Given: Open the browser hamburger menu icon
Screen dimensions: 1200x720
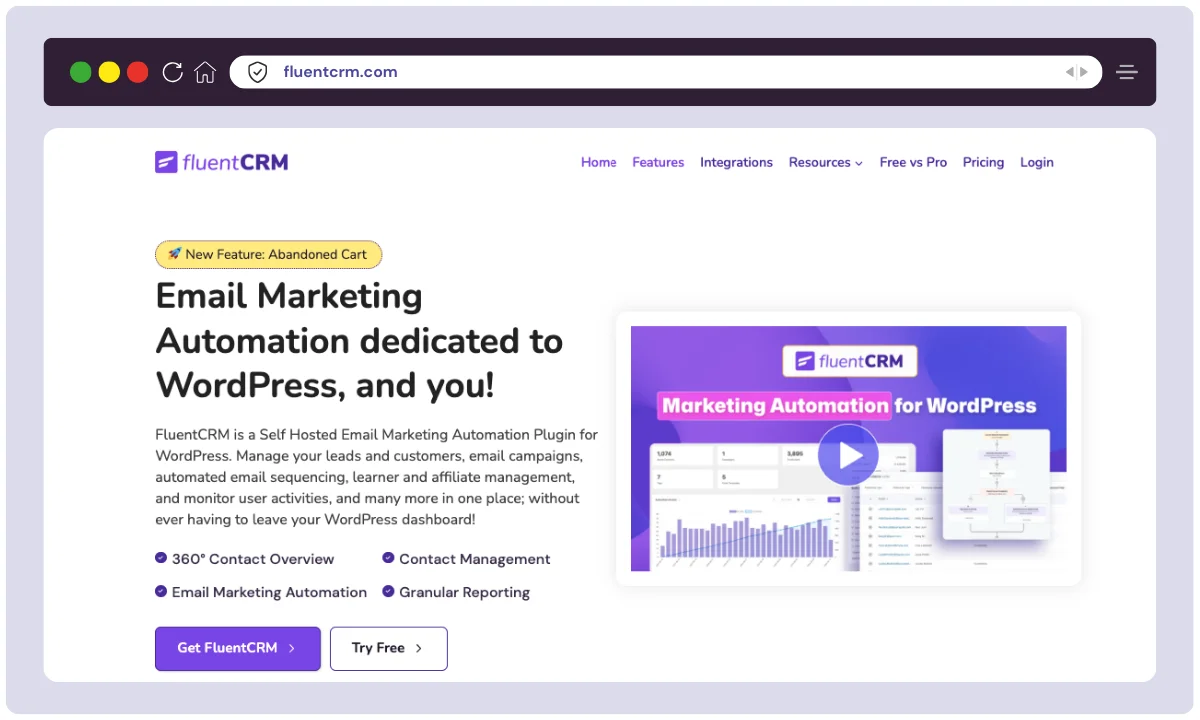Looking at the screenshot, I should pos(1127,72).
